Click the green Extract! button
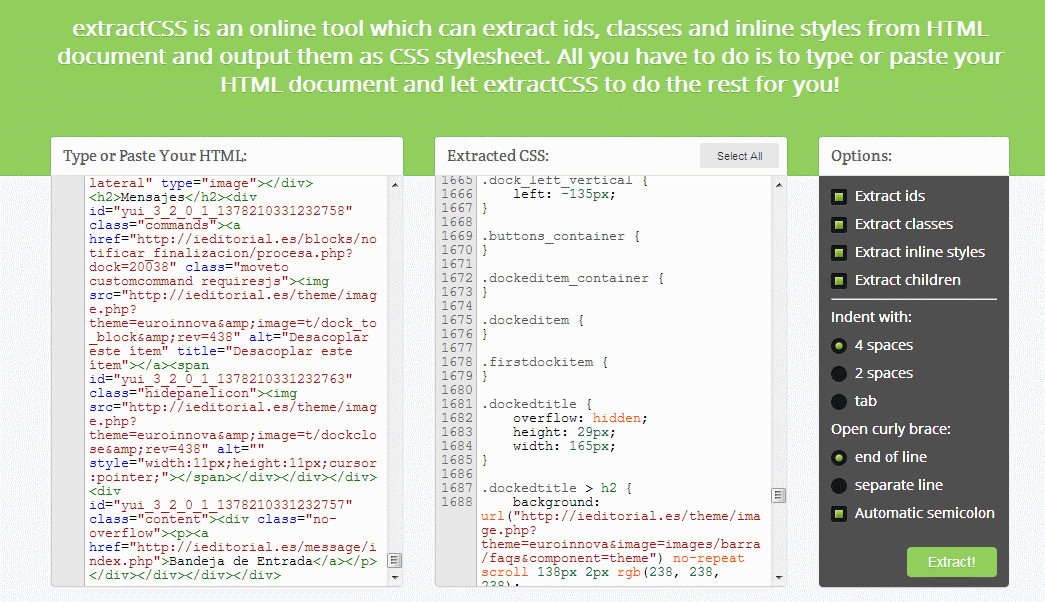Screen dimensions: 1045x602 (951, 562)
